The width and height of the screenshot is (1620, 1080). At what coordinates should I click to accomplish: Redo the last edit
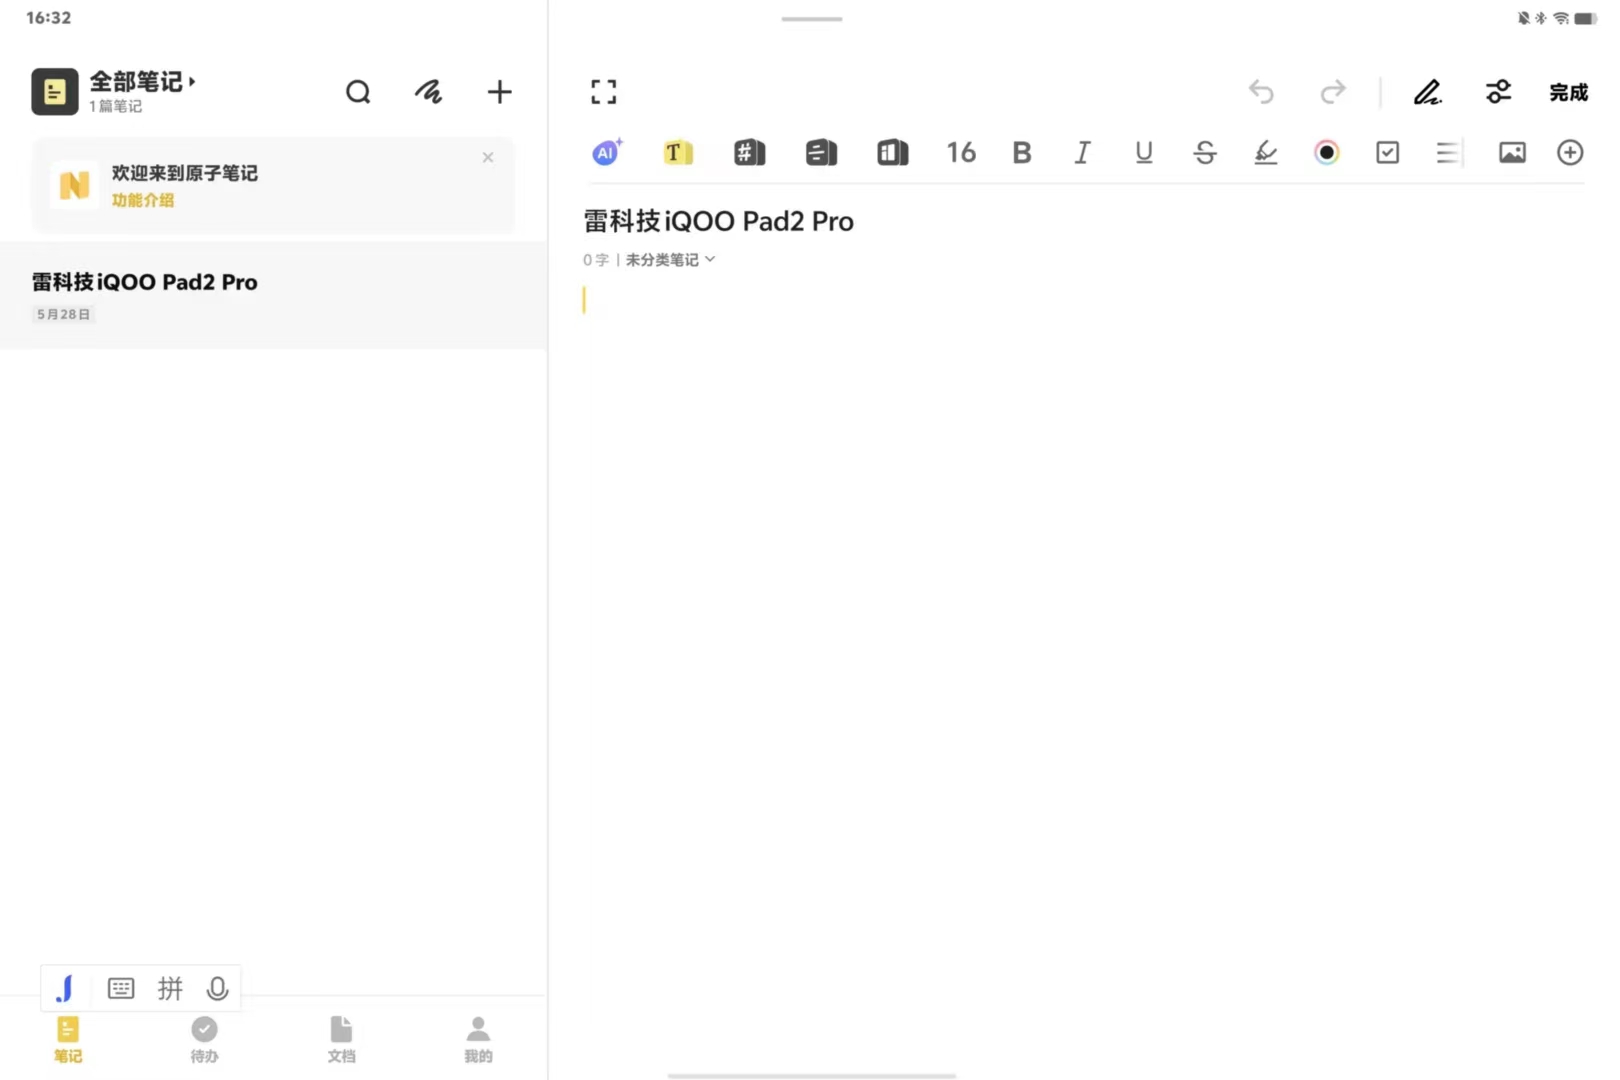tap(1333, 92)
